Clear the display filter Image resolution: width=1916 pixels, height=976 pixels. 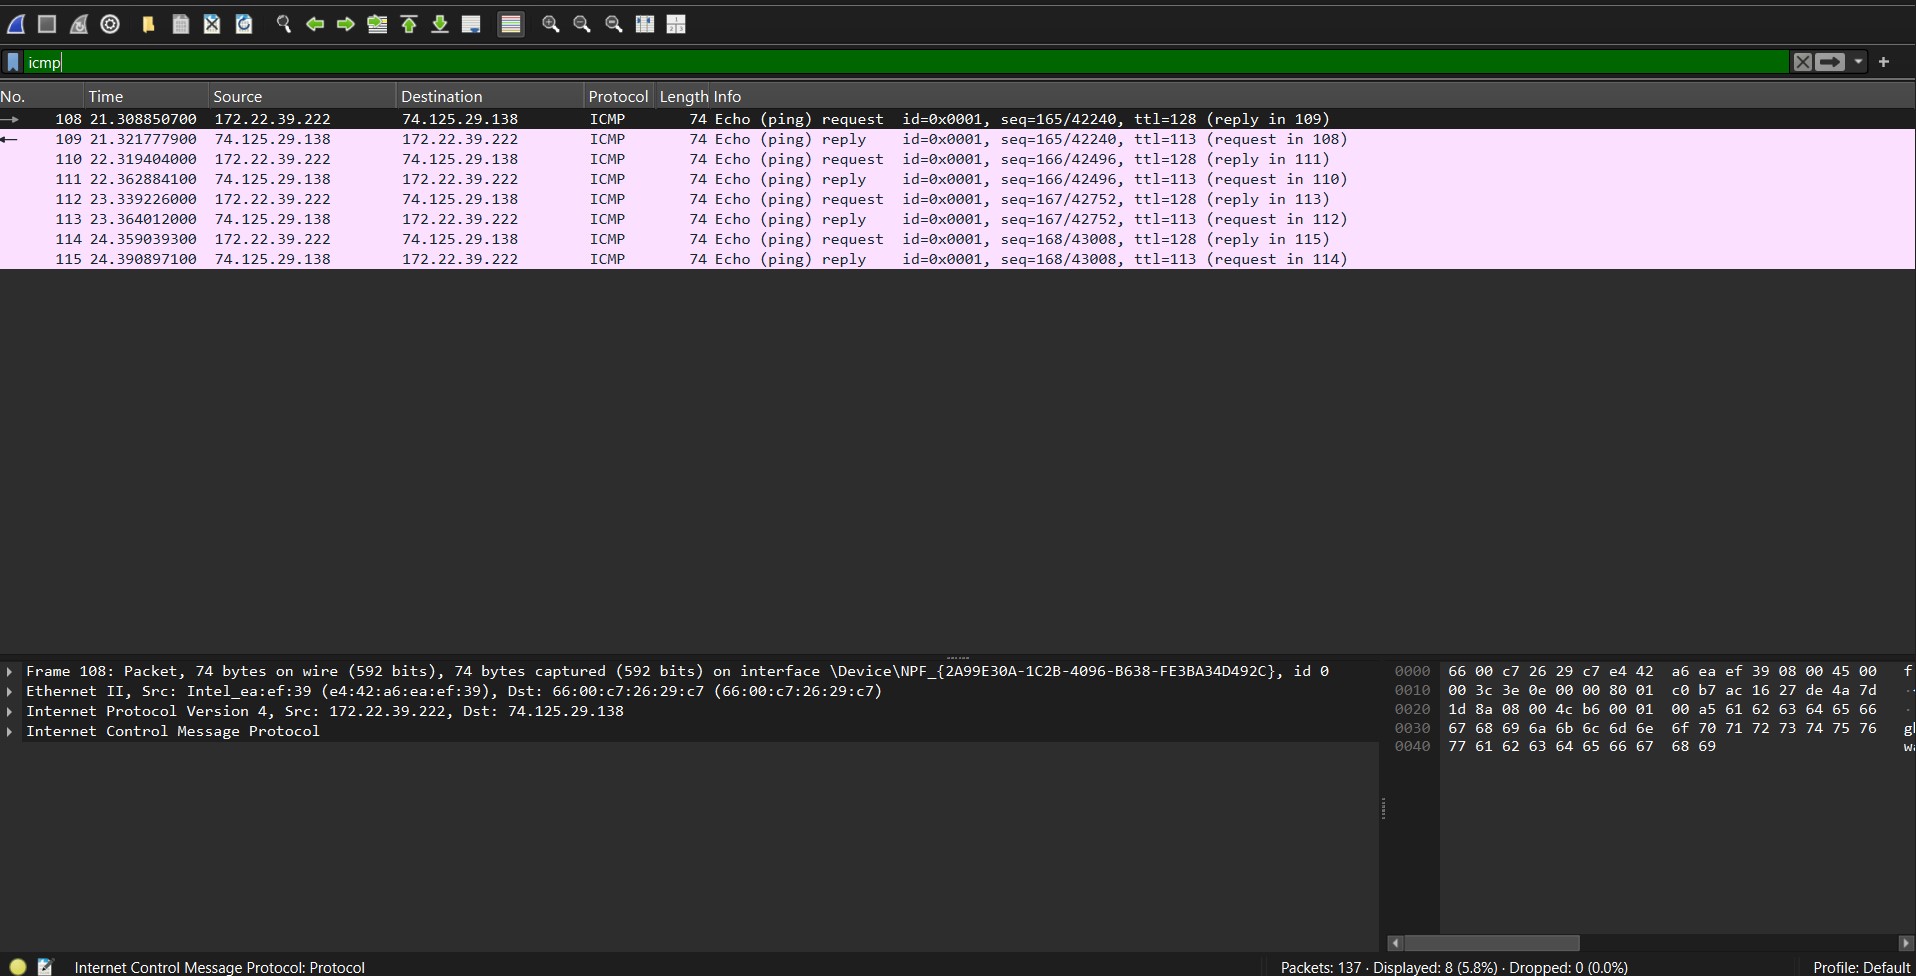coord(1802,62)
